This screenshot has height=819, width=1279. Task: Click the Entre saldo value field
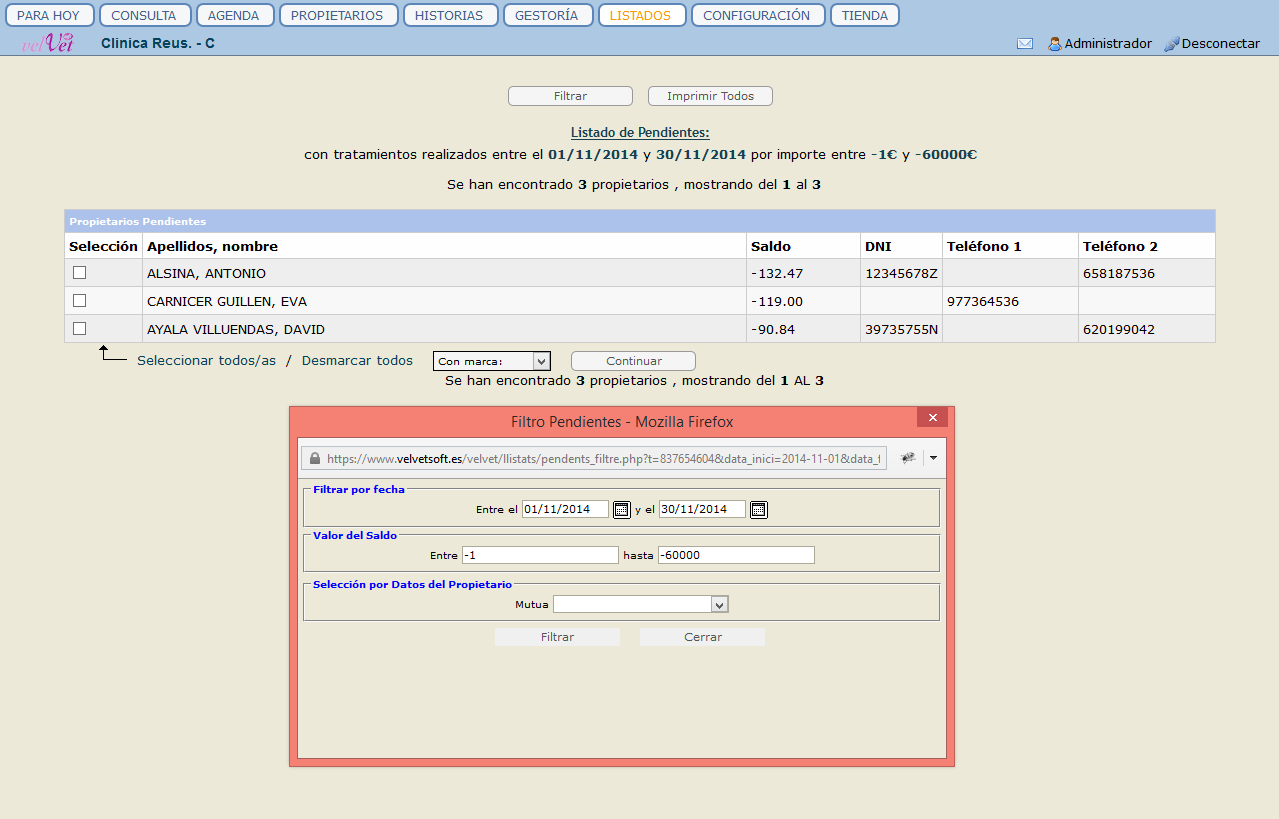click(540, 555)
